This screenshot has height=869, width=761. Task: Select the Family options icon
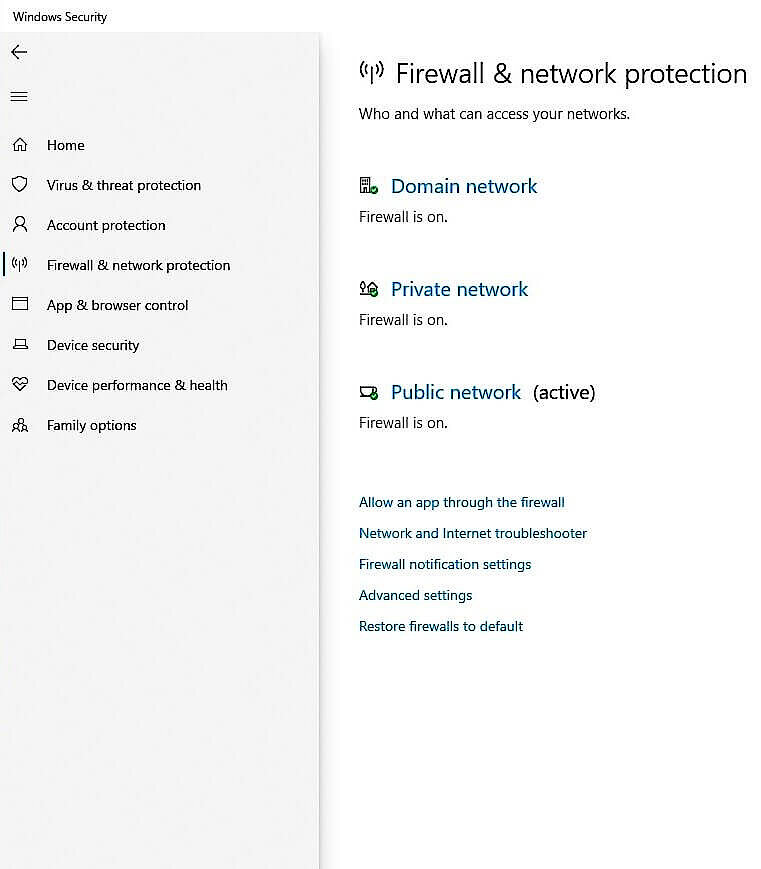pyautogui.click(x=18, y=425)
